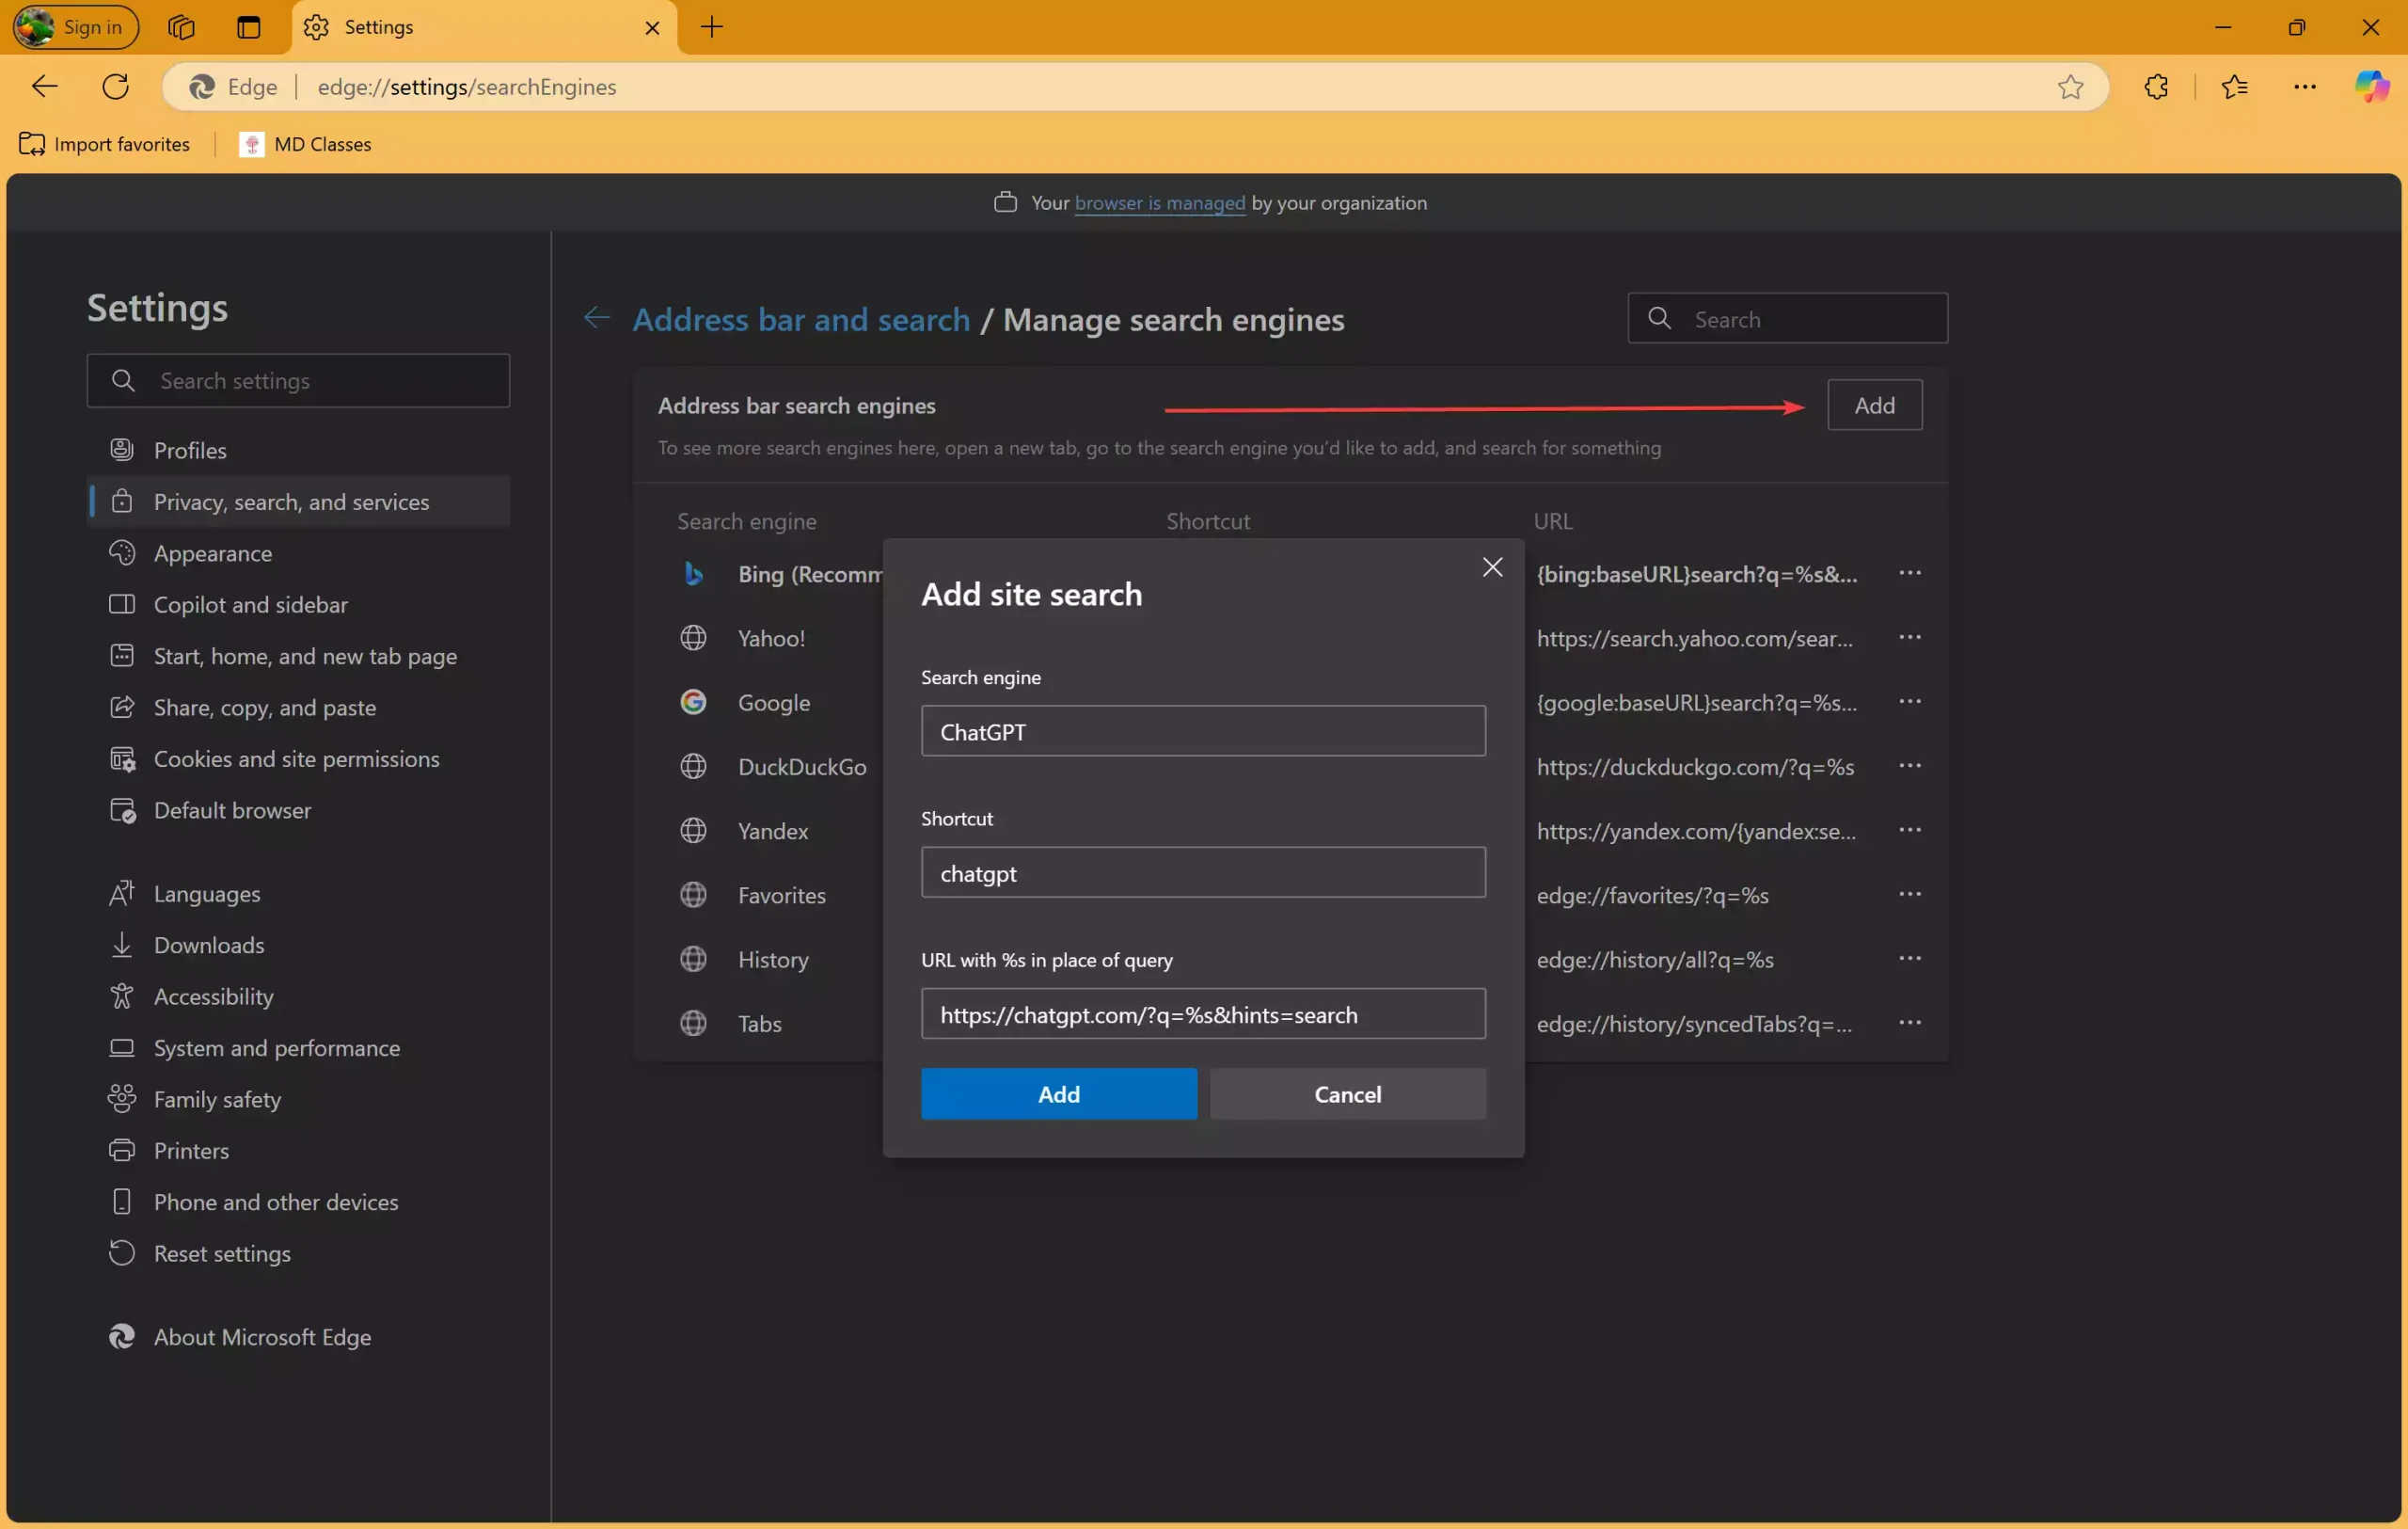The image size is (2408, 1529).
Task: Click the edge://favorites/?q=%s URL text
Action: coord(1652,896)
